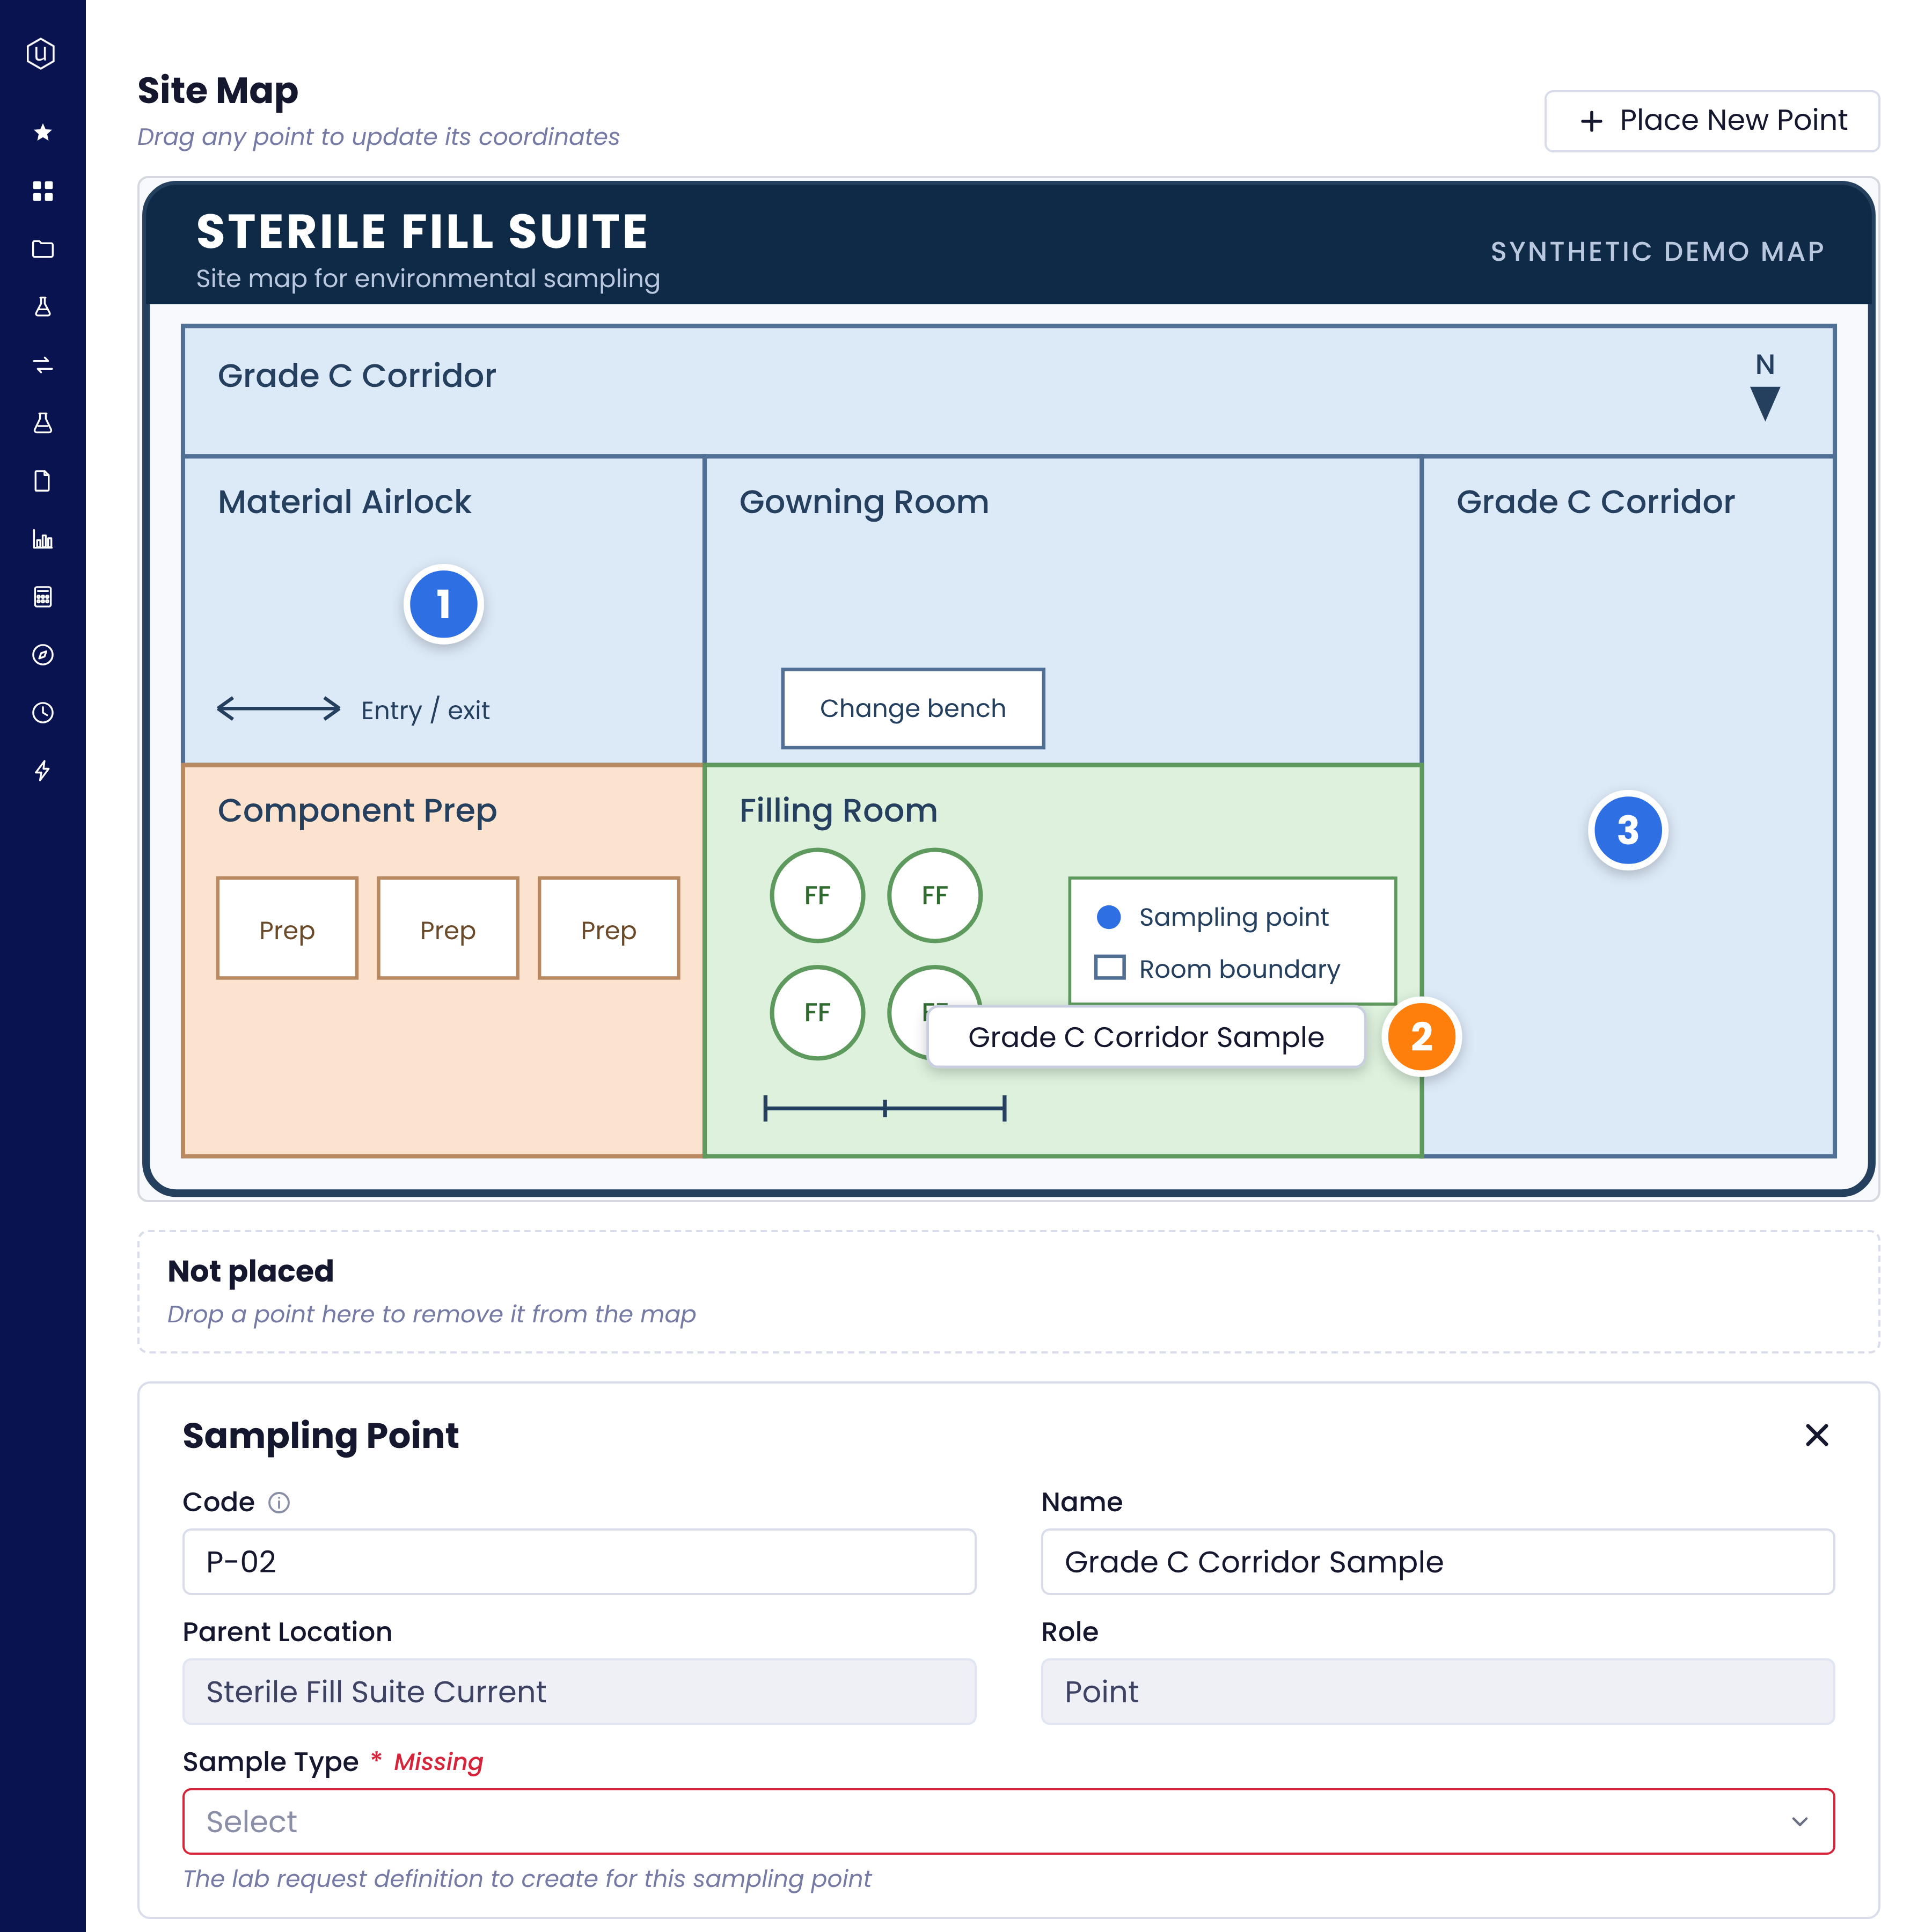The height and width of the screenshot is (1932, 1932).
Task: Click the Parent Location field
Action: point(579,1691)
